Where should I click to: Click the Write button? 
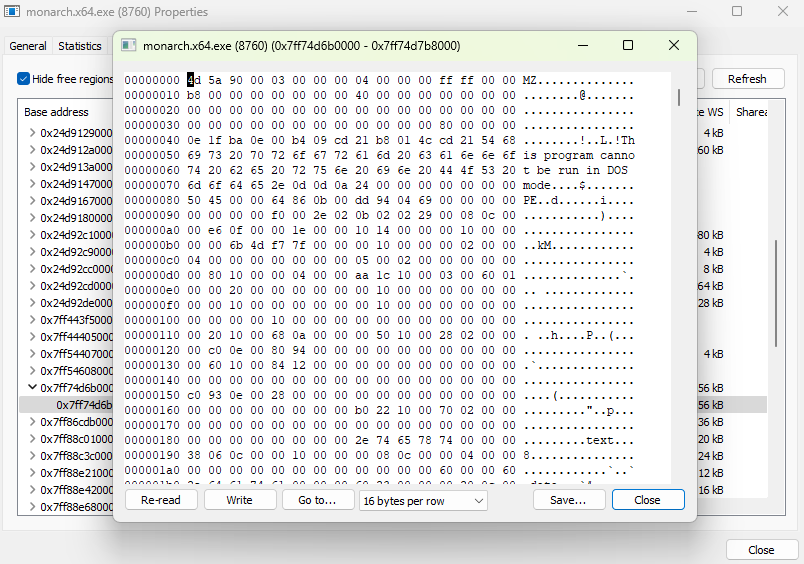239,500
